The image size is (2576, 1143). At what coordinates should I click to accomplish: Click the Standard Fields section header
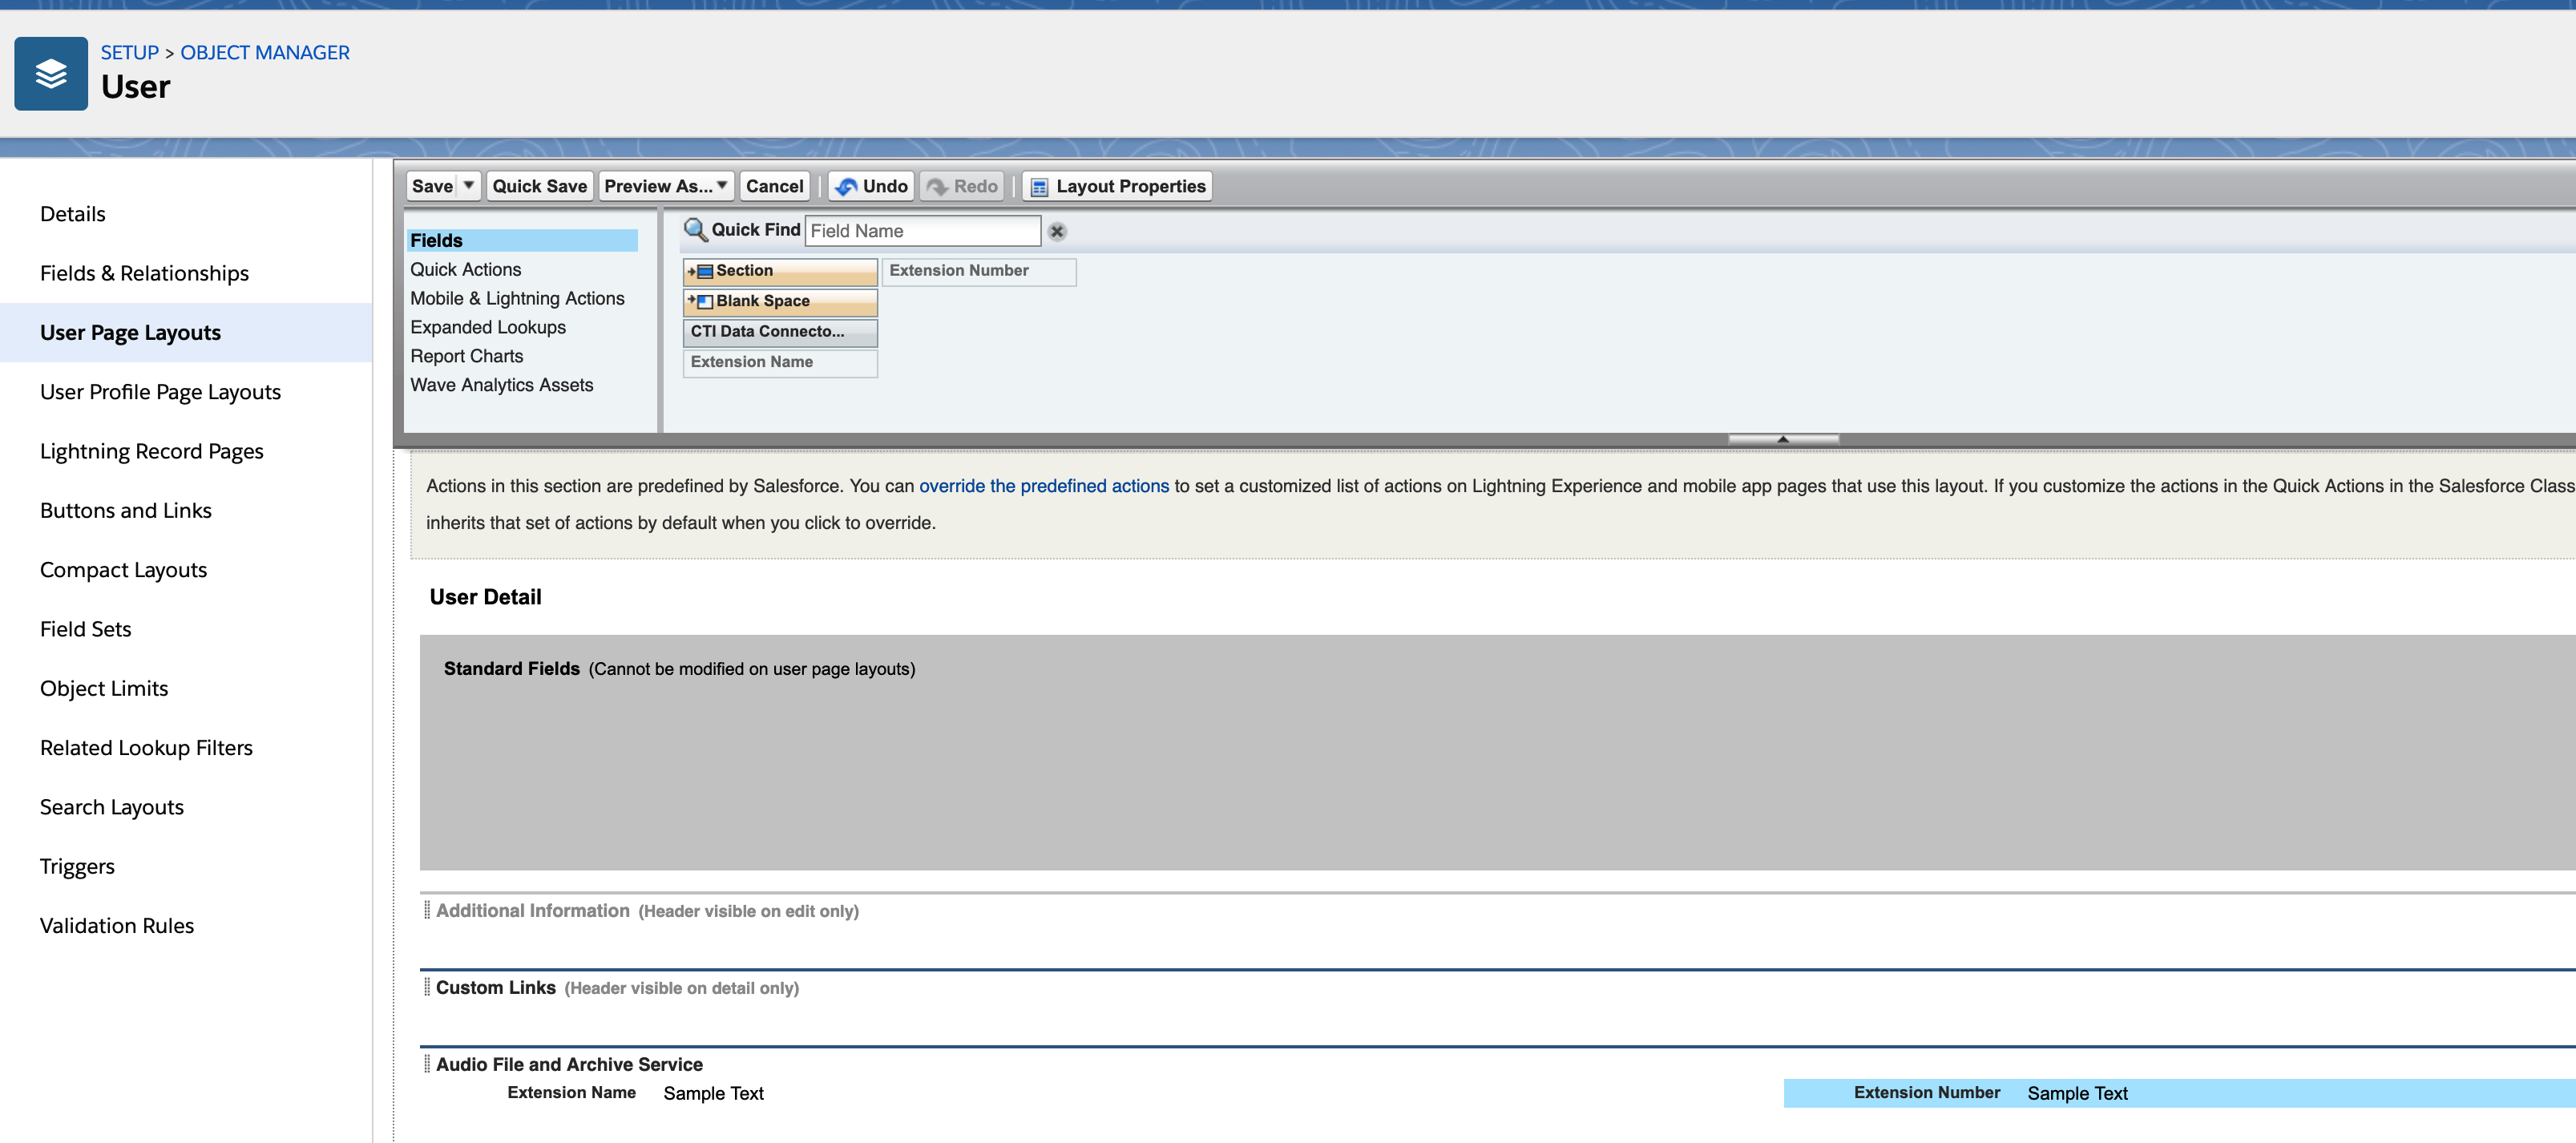click(512, 669)
